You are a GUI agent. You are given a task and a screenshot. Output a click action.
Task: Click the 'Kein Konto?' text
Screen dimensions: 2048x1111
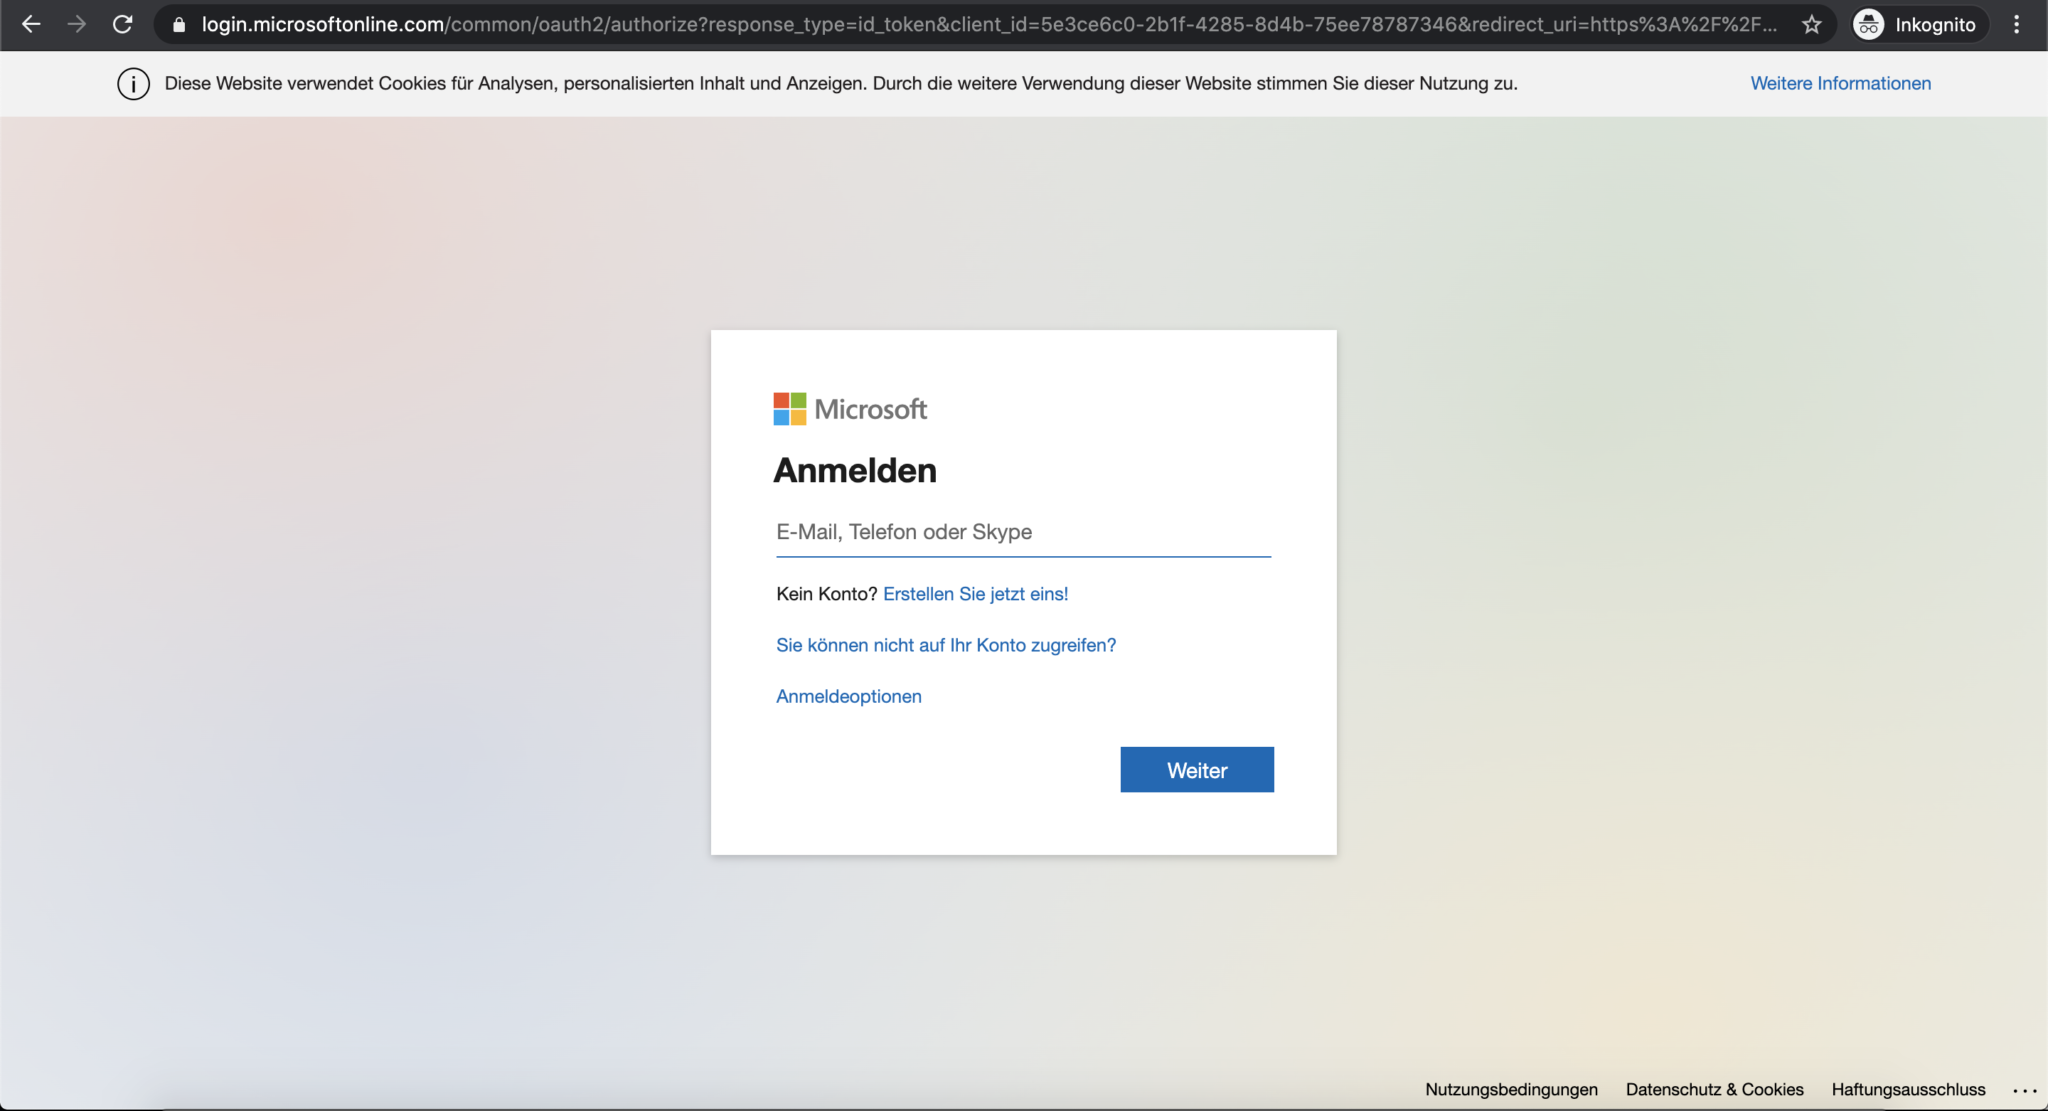(826, 594)
